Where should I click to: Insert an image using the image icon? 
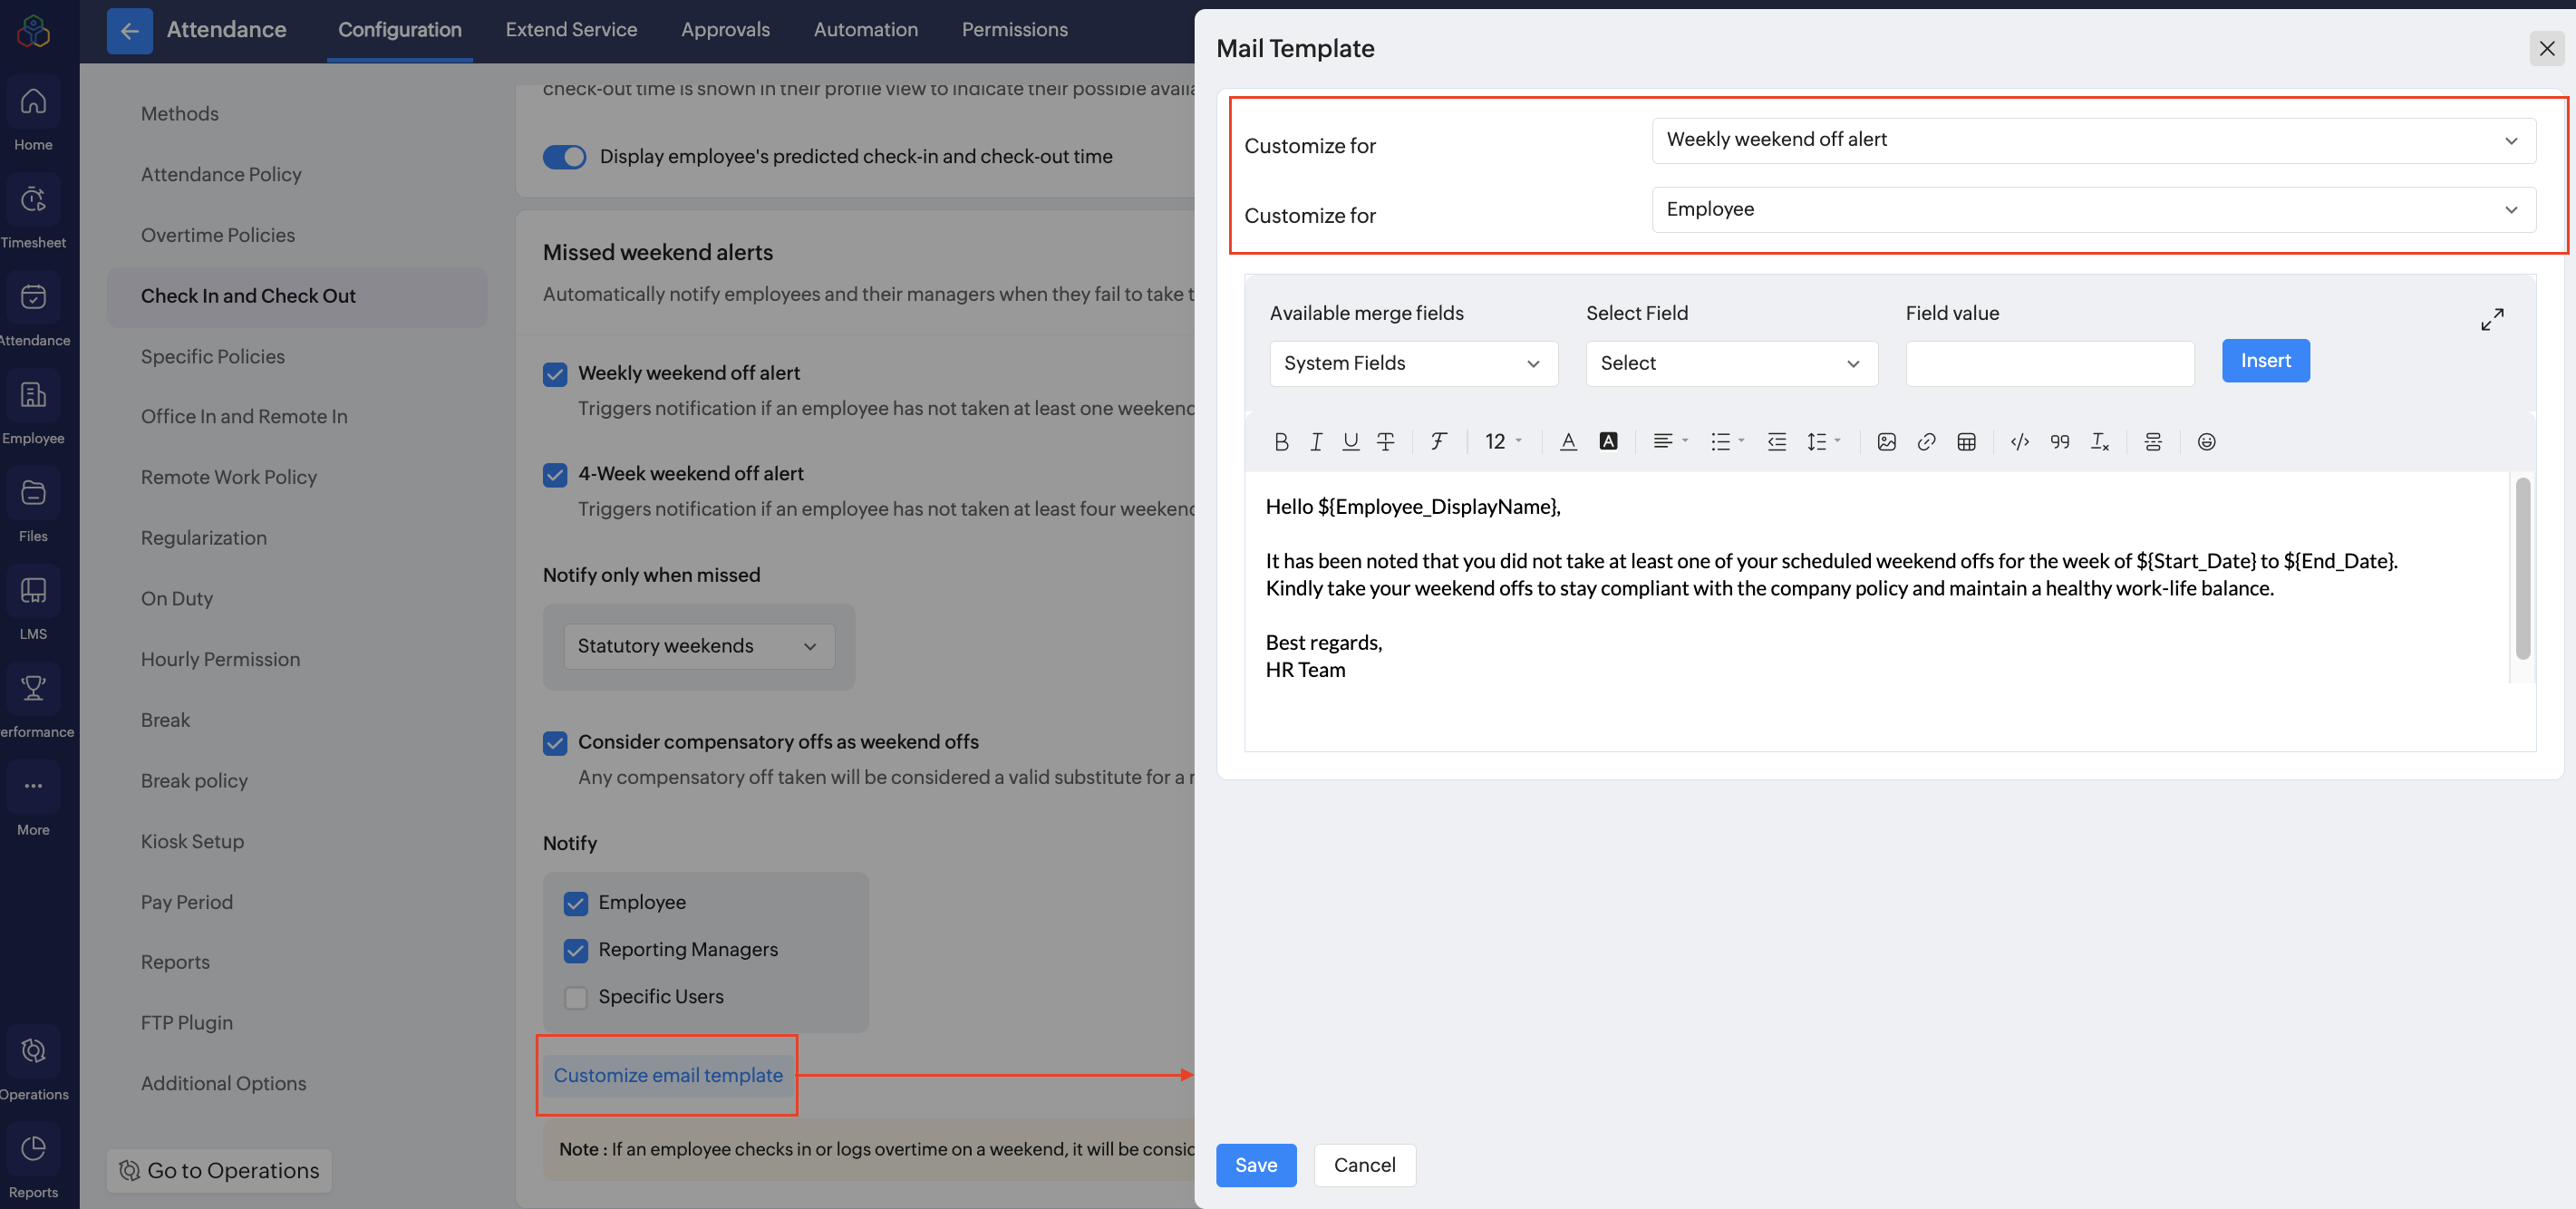(1886, 441)
